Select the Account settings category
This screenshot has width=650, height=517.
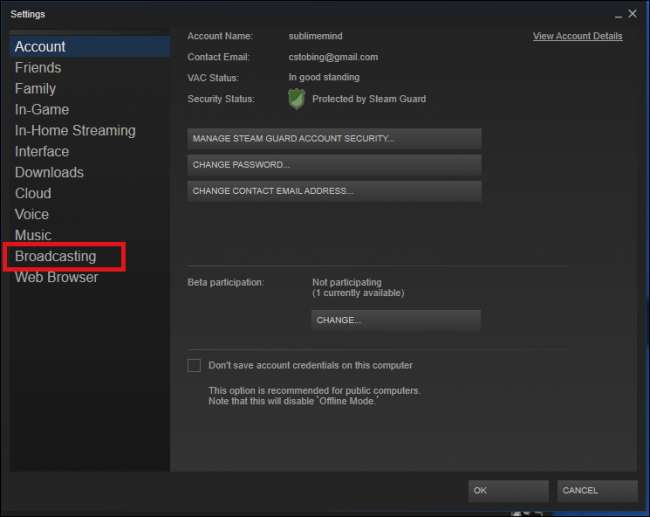90,46
